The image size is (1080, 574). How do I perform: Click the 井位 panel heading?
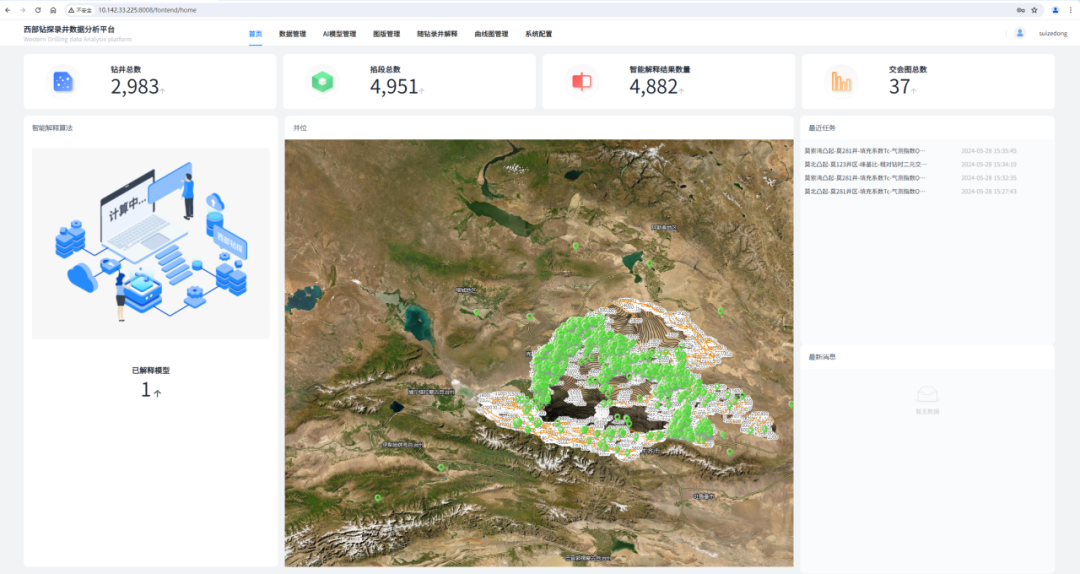(x=300, y=128)
